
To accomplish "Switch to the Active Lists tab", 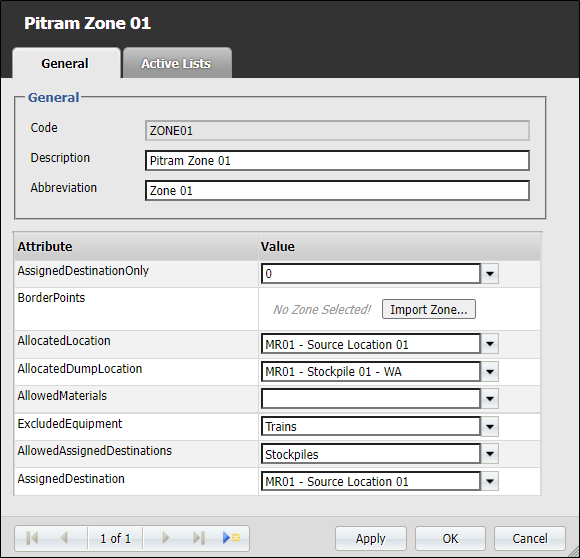I will coord(177,63).
